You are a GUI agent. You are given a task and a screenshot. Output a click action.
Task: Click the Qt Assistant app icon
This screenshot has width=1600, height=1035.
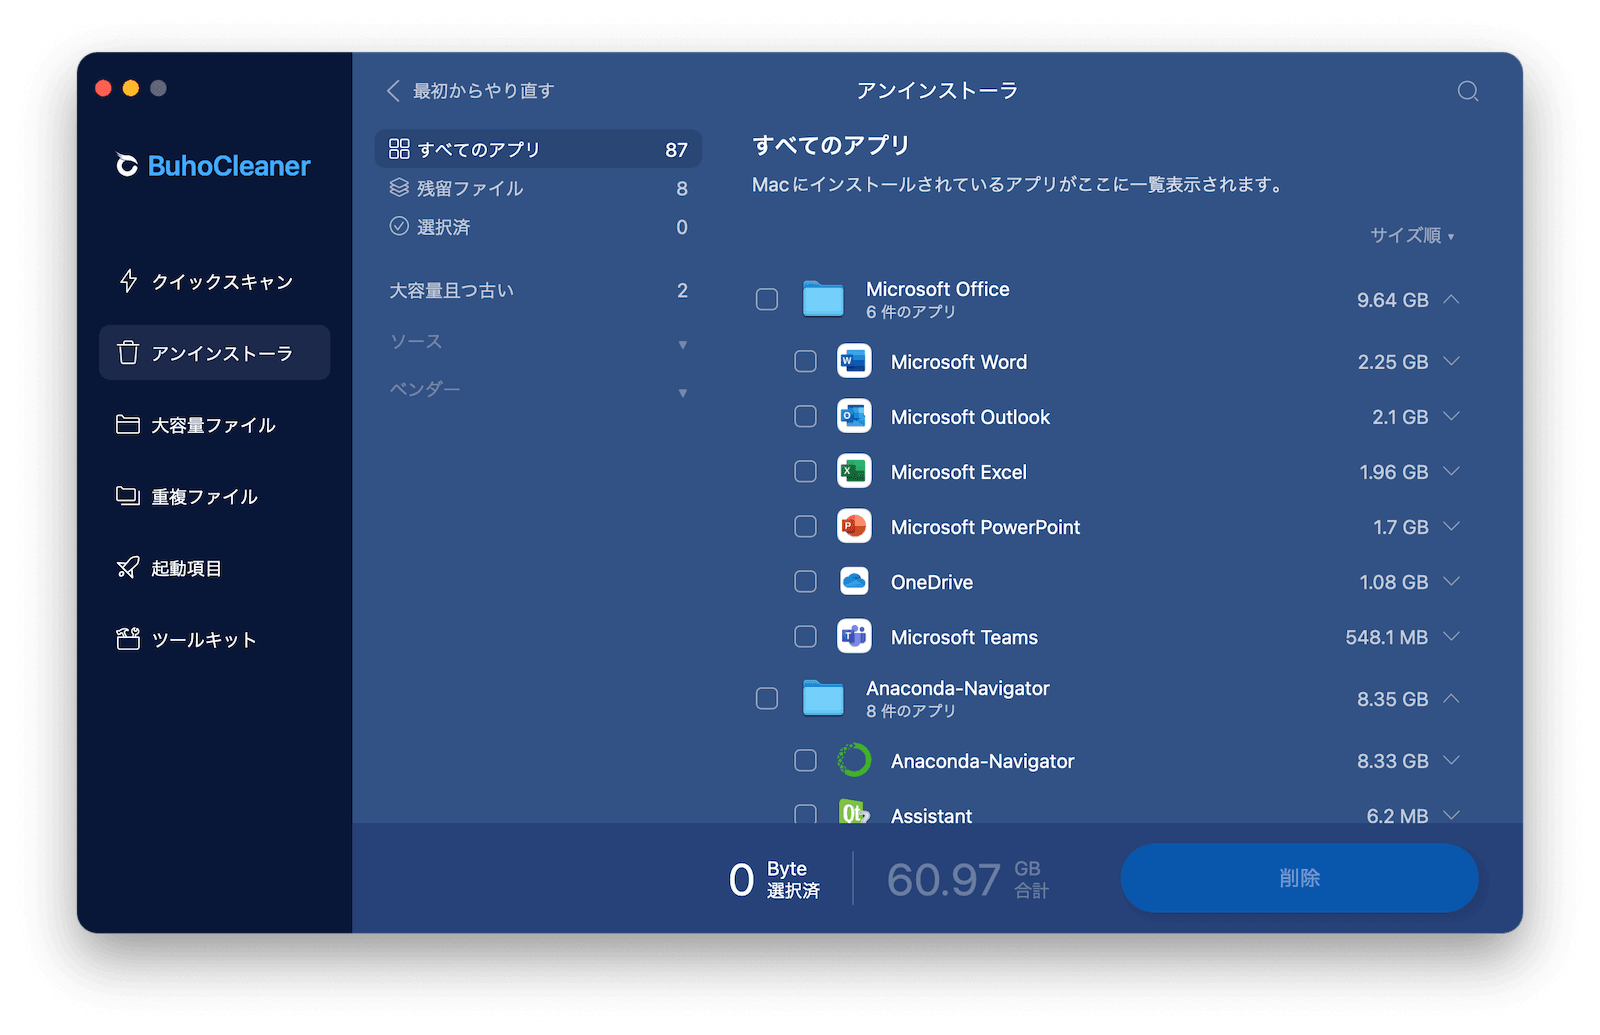[x=854, y=811]
